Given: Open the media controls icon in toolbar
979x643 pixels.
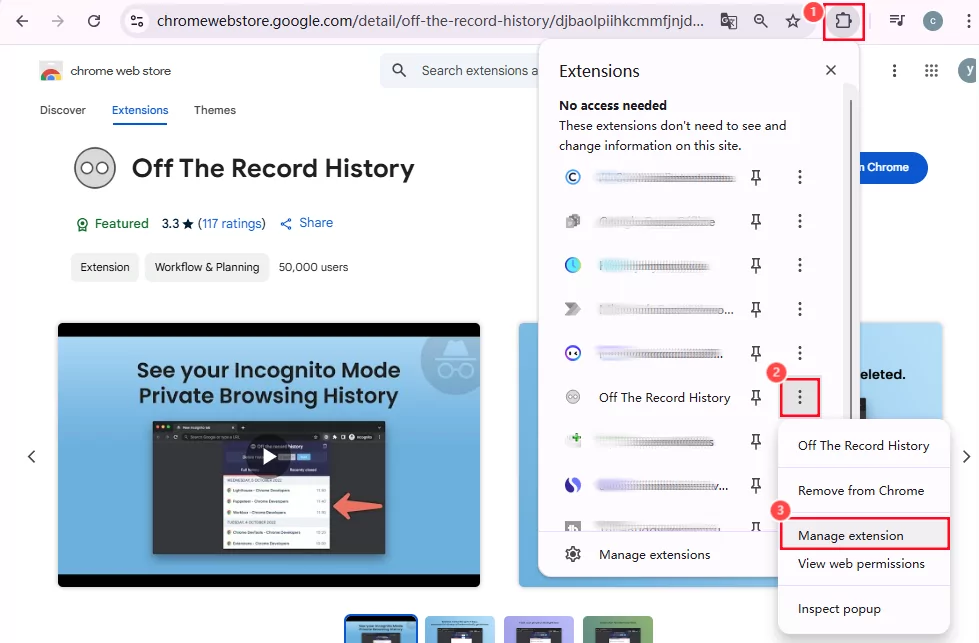Looking at the screenshot, I should click(897, 21).
